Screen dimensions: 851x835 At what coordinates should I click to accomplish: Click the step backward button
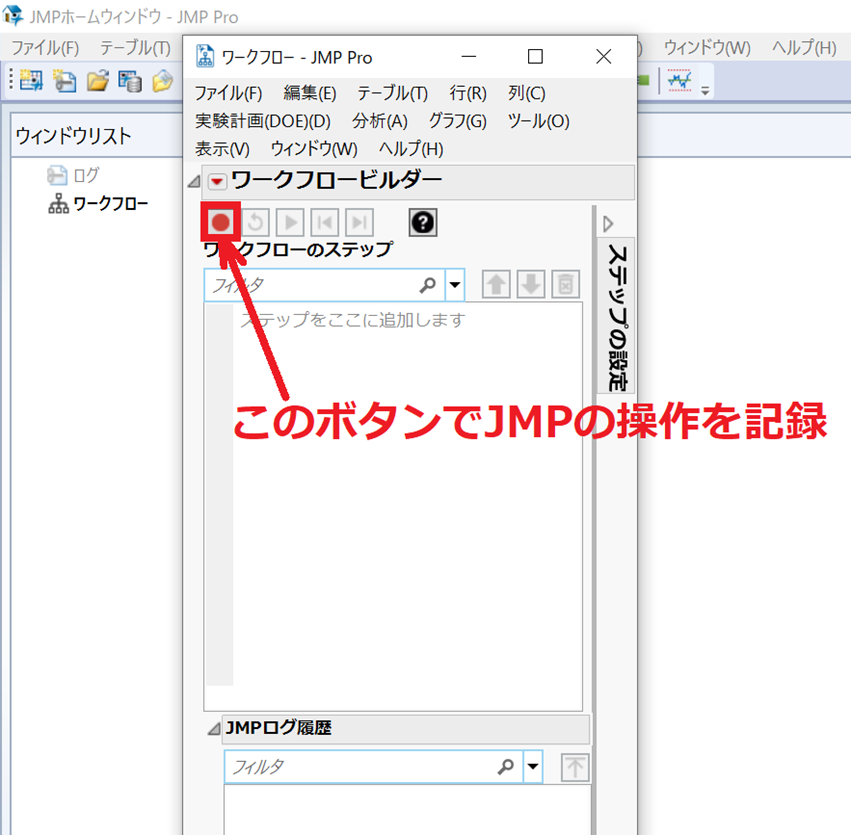pyautogui.click(x=325, y=222)
